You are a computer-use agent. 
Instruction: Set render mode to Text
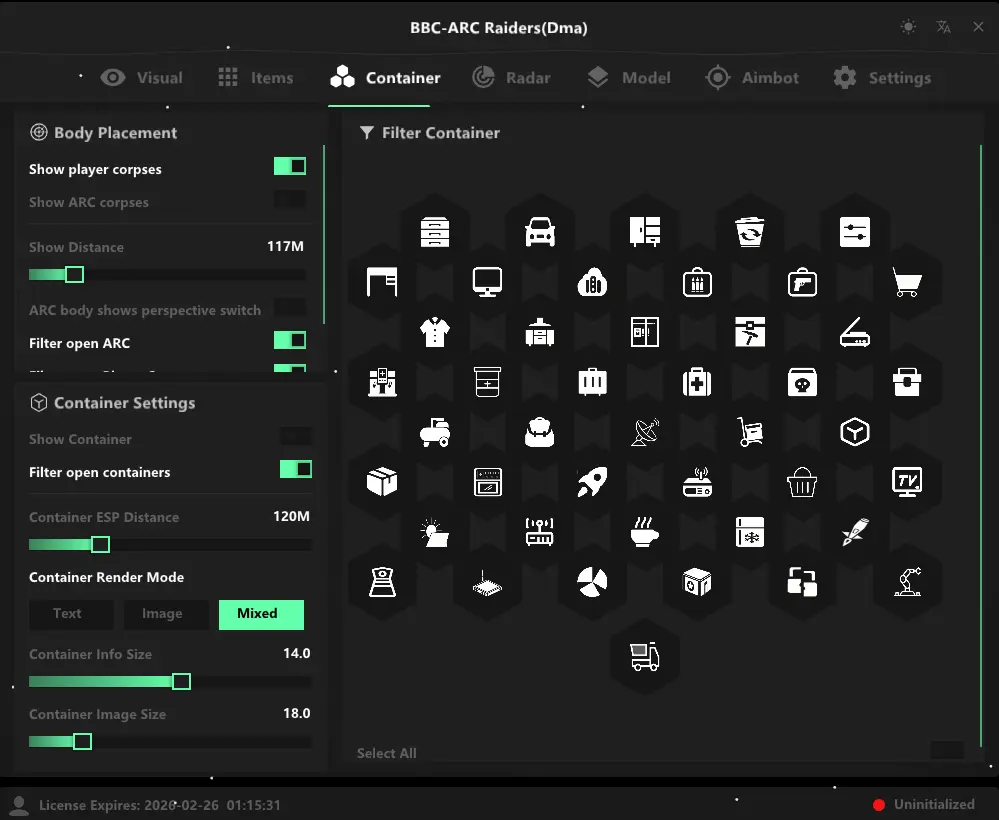point(68,614)
